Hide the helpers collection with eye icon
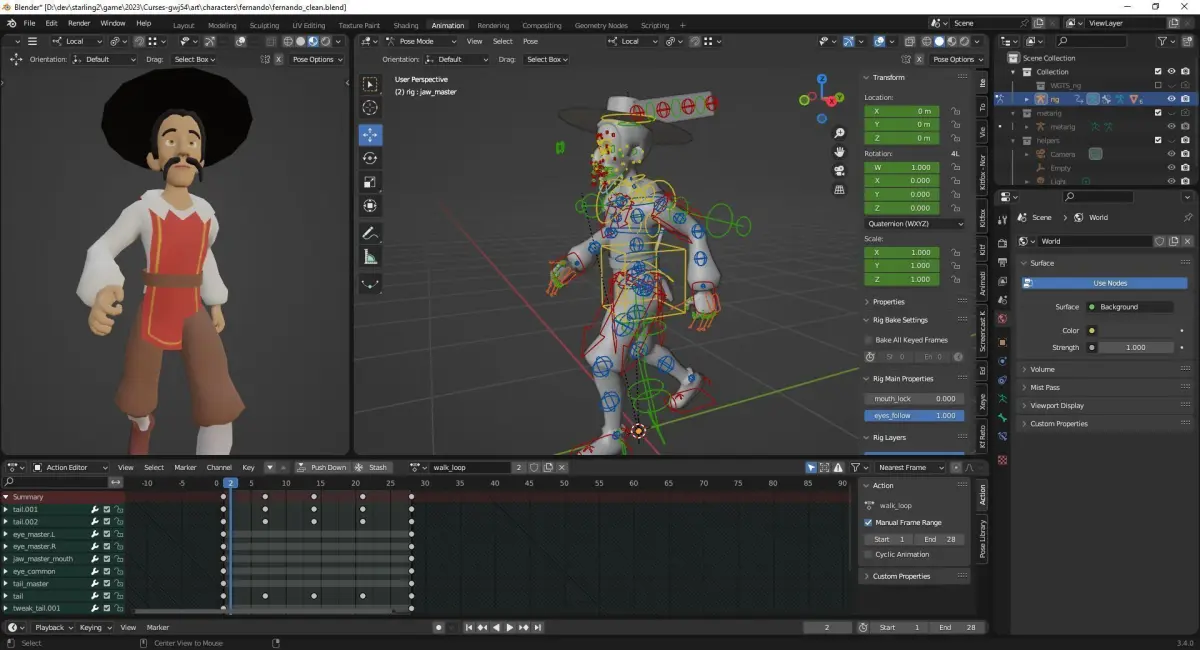Image resolution: width=1200 pixels, height=650 pixels. point(1171,140)
